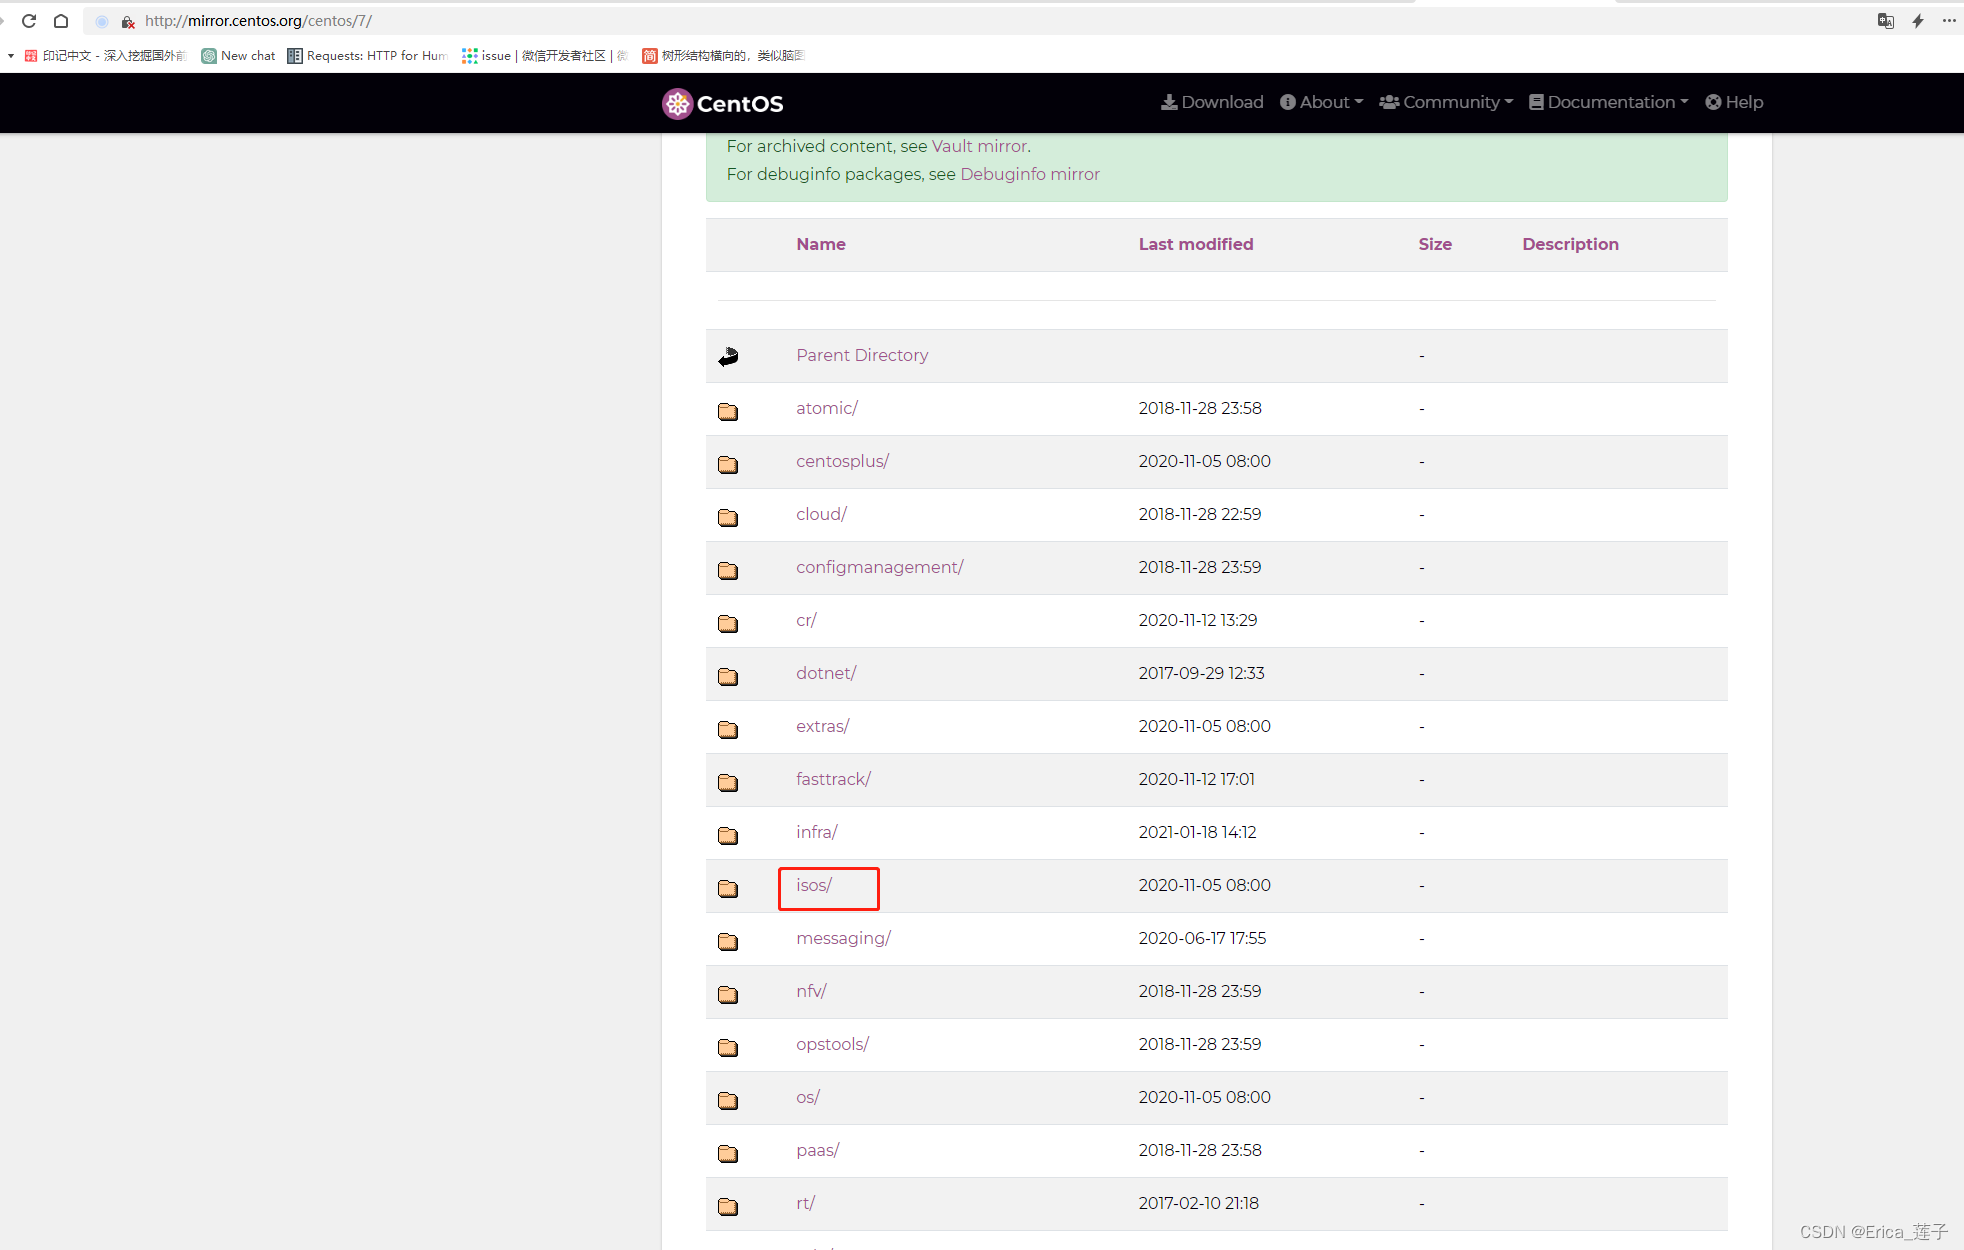Sort listing by Name column header
This screenshot has width=1964, height=1250.
(821, 244)
